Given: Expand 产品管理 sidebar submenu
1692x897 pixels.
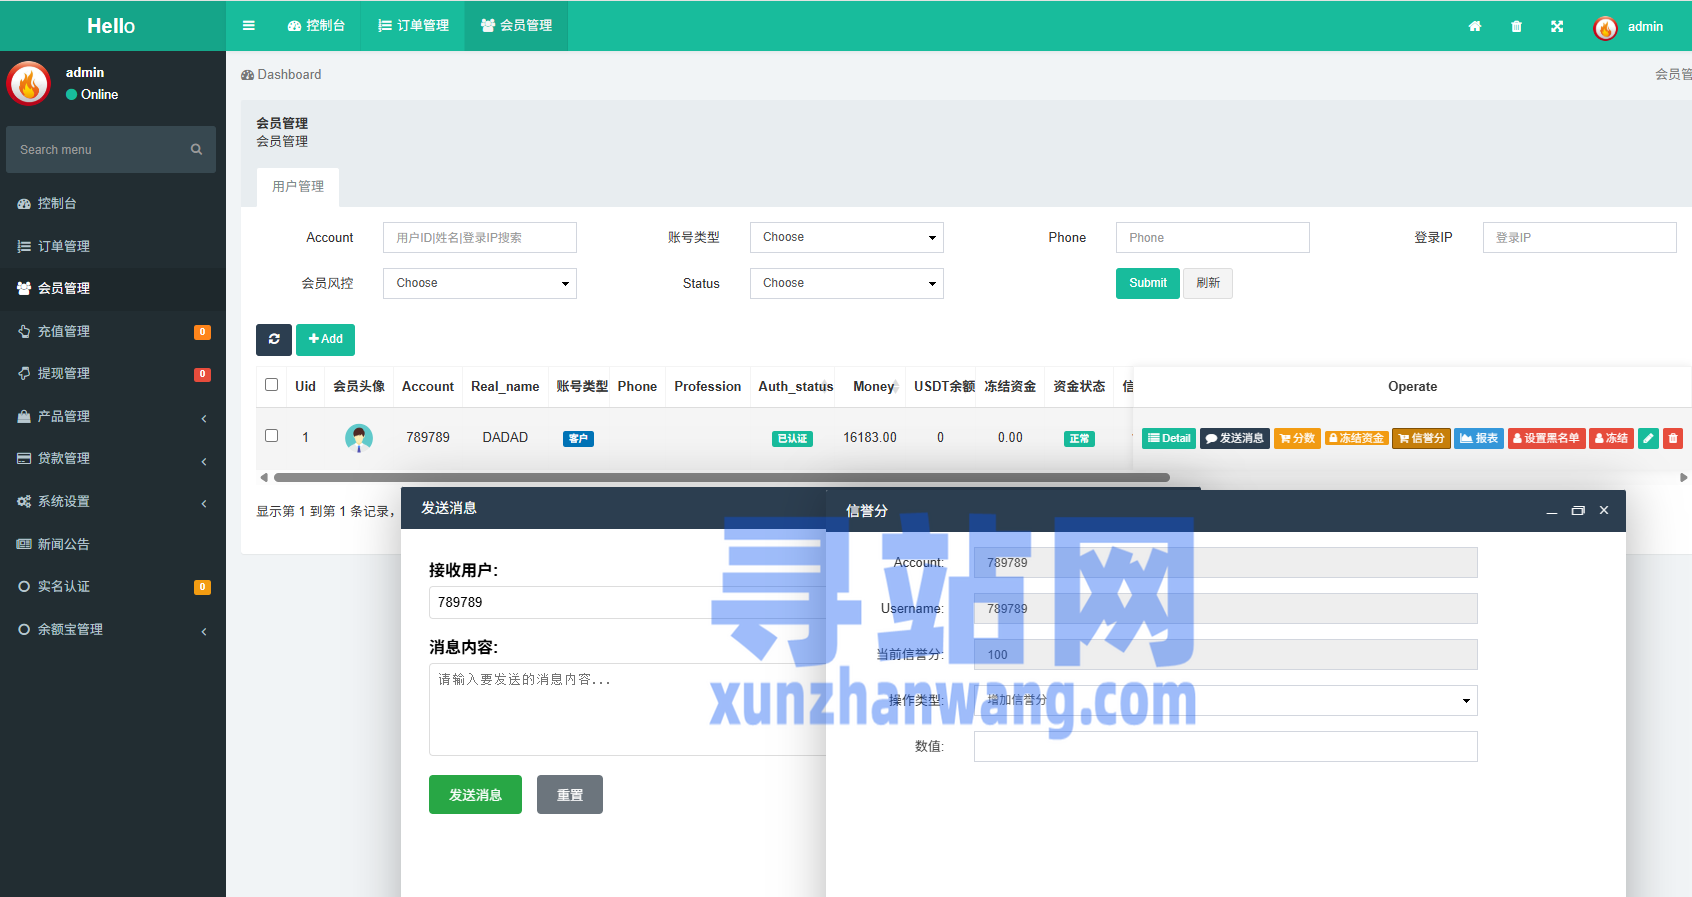Looking at the screenshot, I should [x=113, y=416].
